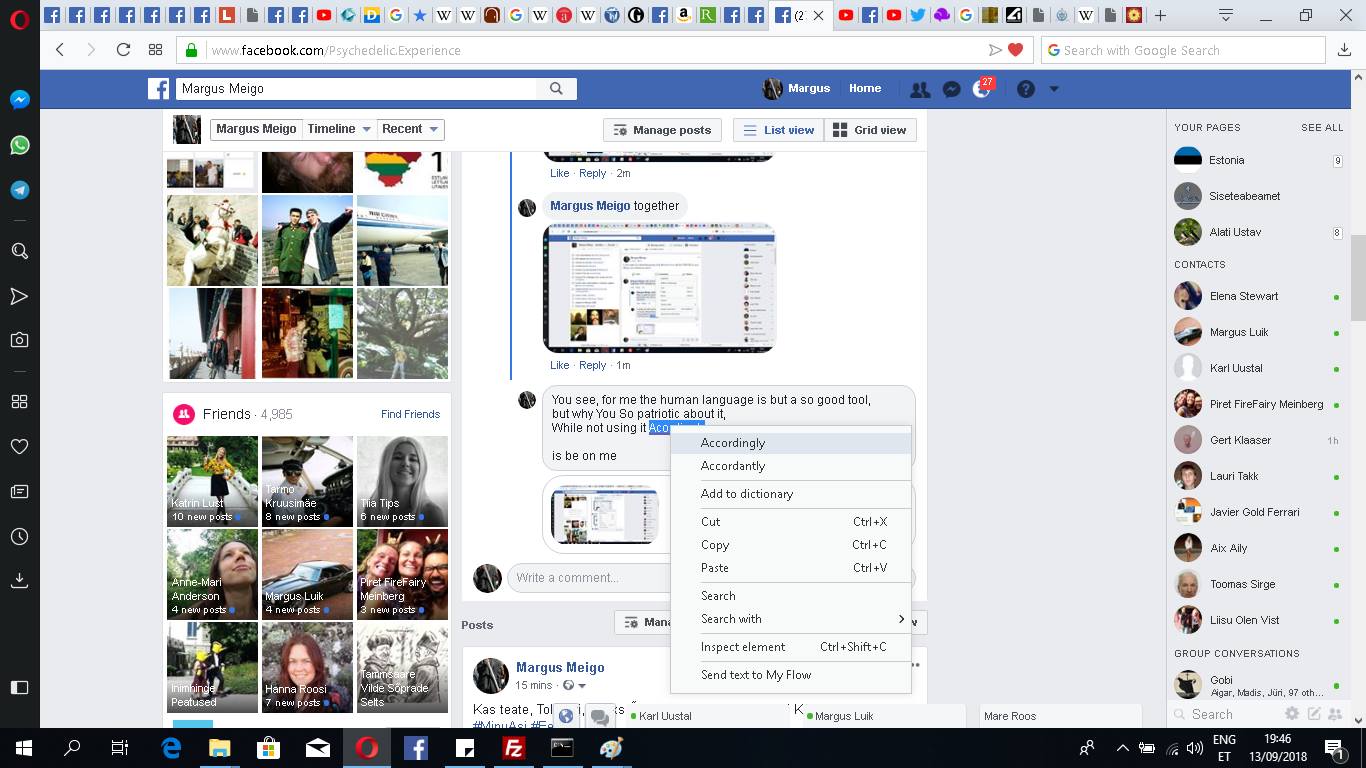Select Paste from the context menu
The image size is (1366, 768).
point(791,568)
